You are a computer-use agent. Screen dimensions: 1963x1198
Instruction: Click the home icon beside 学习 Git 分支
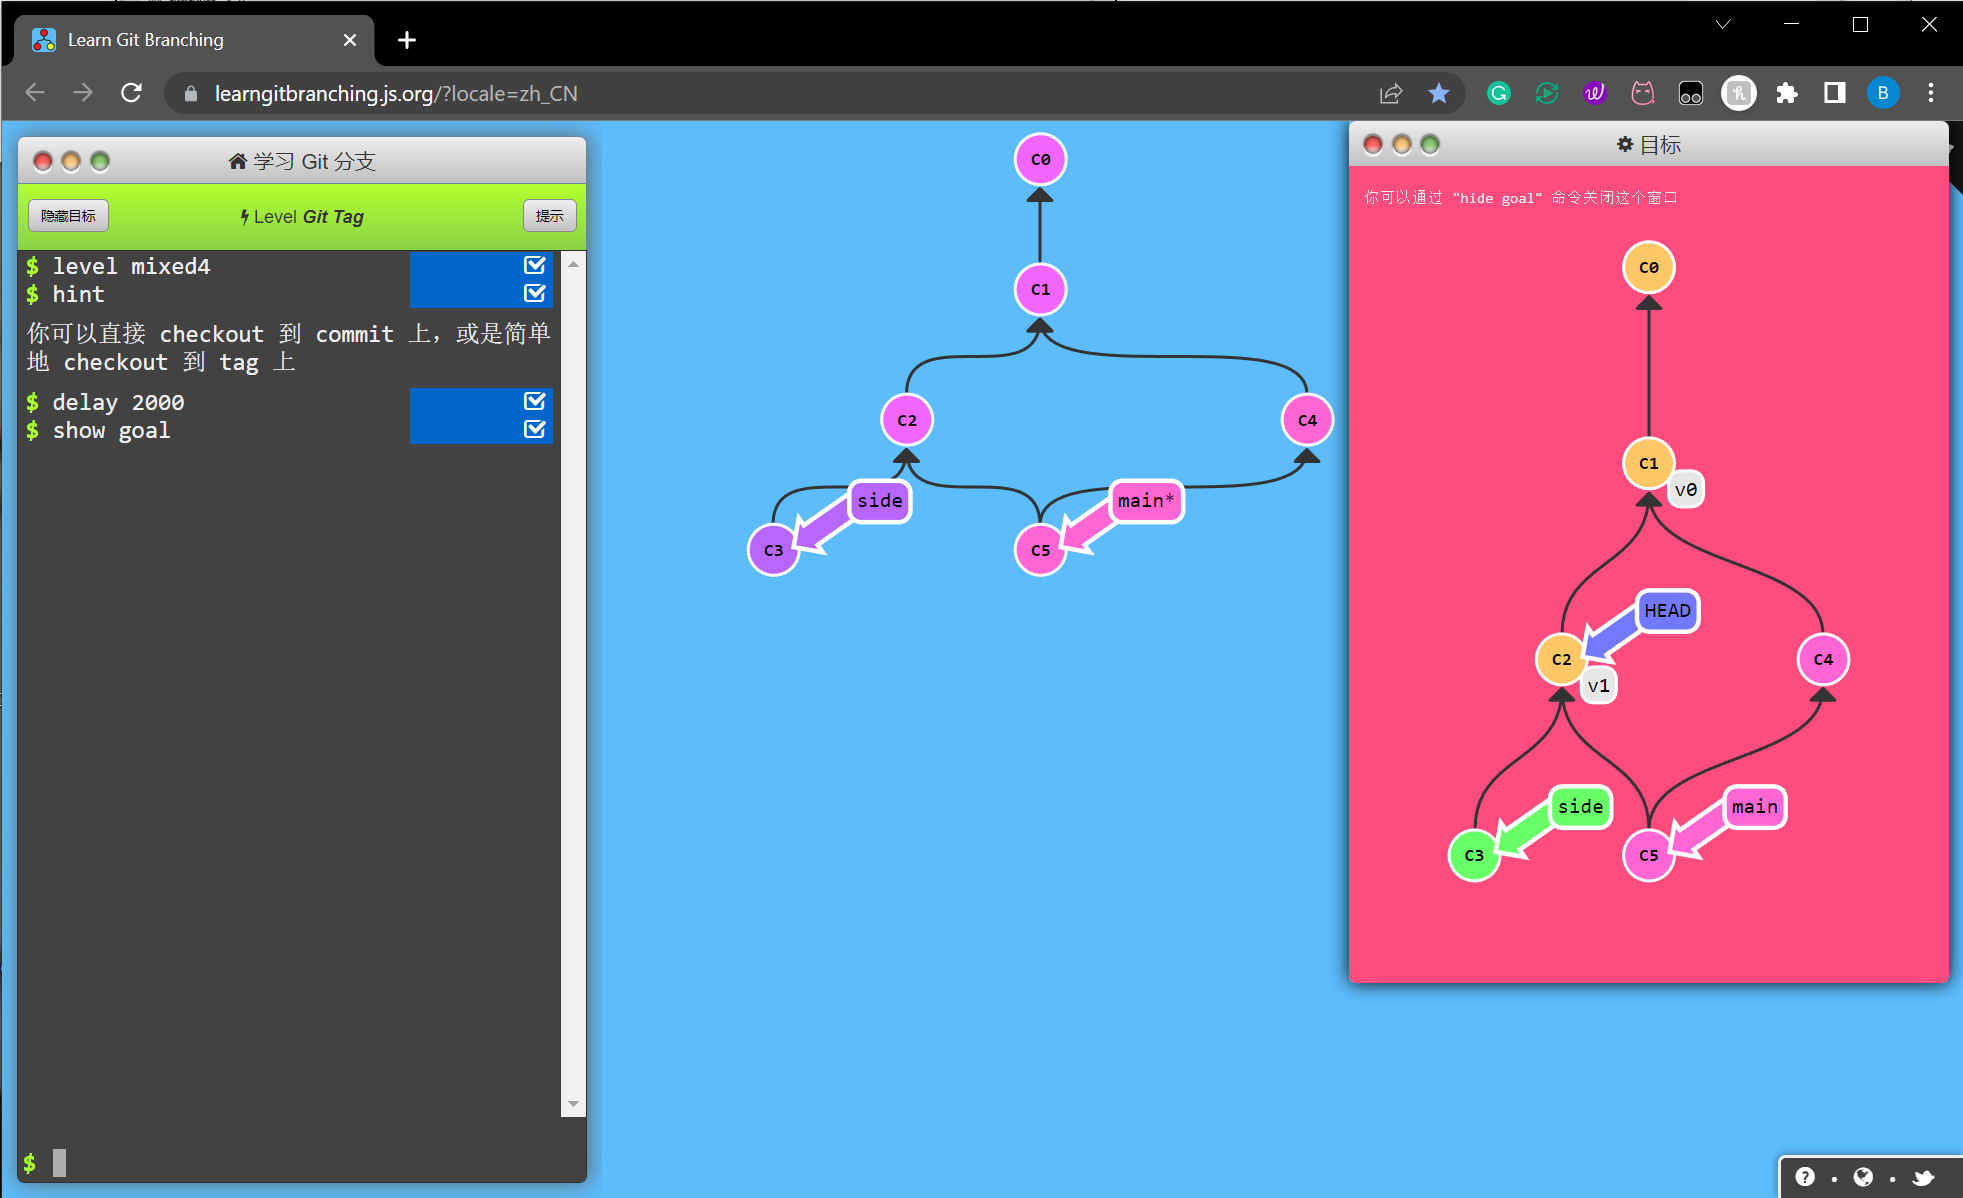(238, 160)
